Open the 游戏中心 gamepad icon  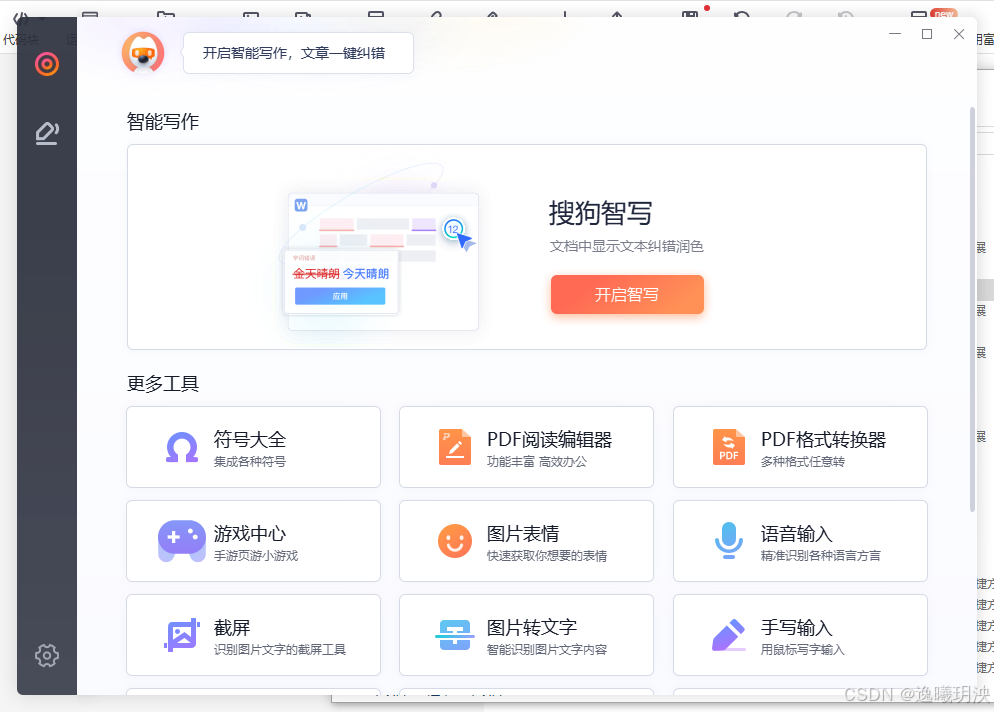182,541
